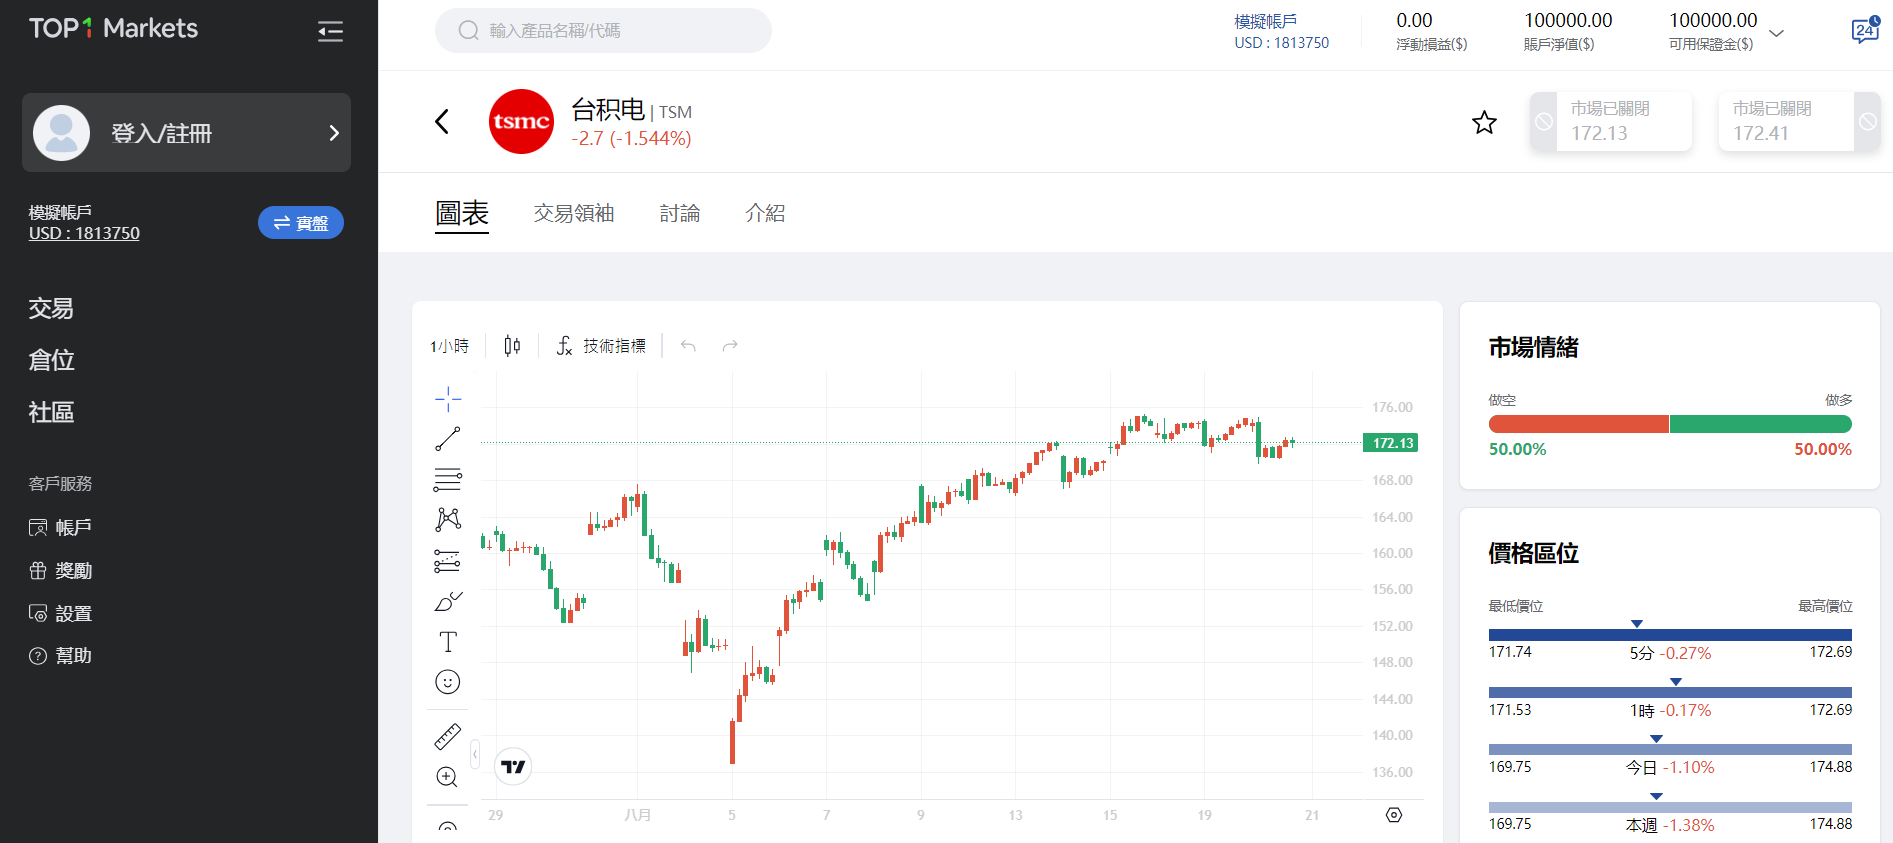1893x843 pixels.
Task: Open the 1小時 timeframe selector
Action: click(450, 346)
